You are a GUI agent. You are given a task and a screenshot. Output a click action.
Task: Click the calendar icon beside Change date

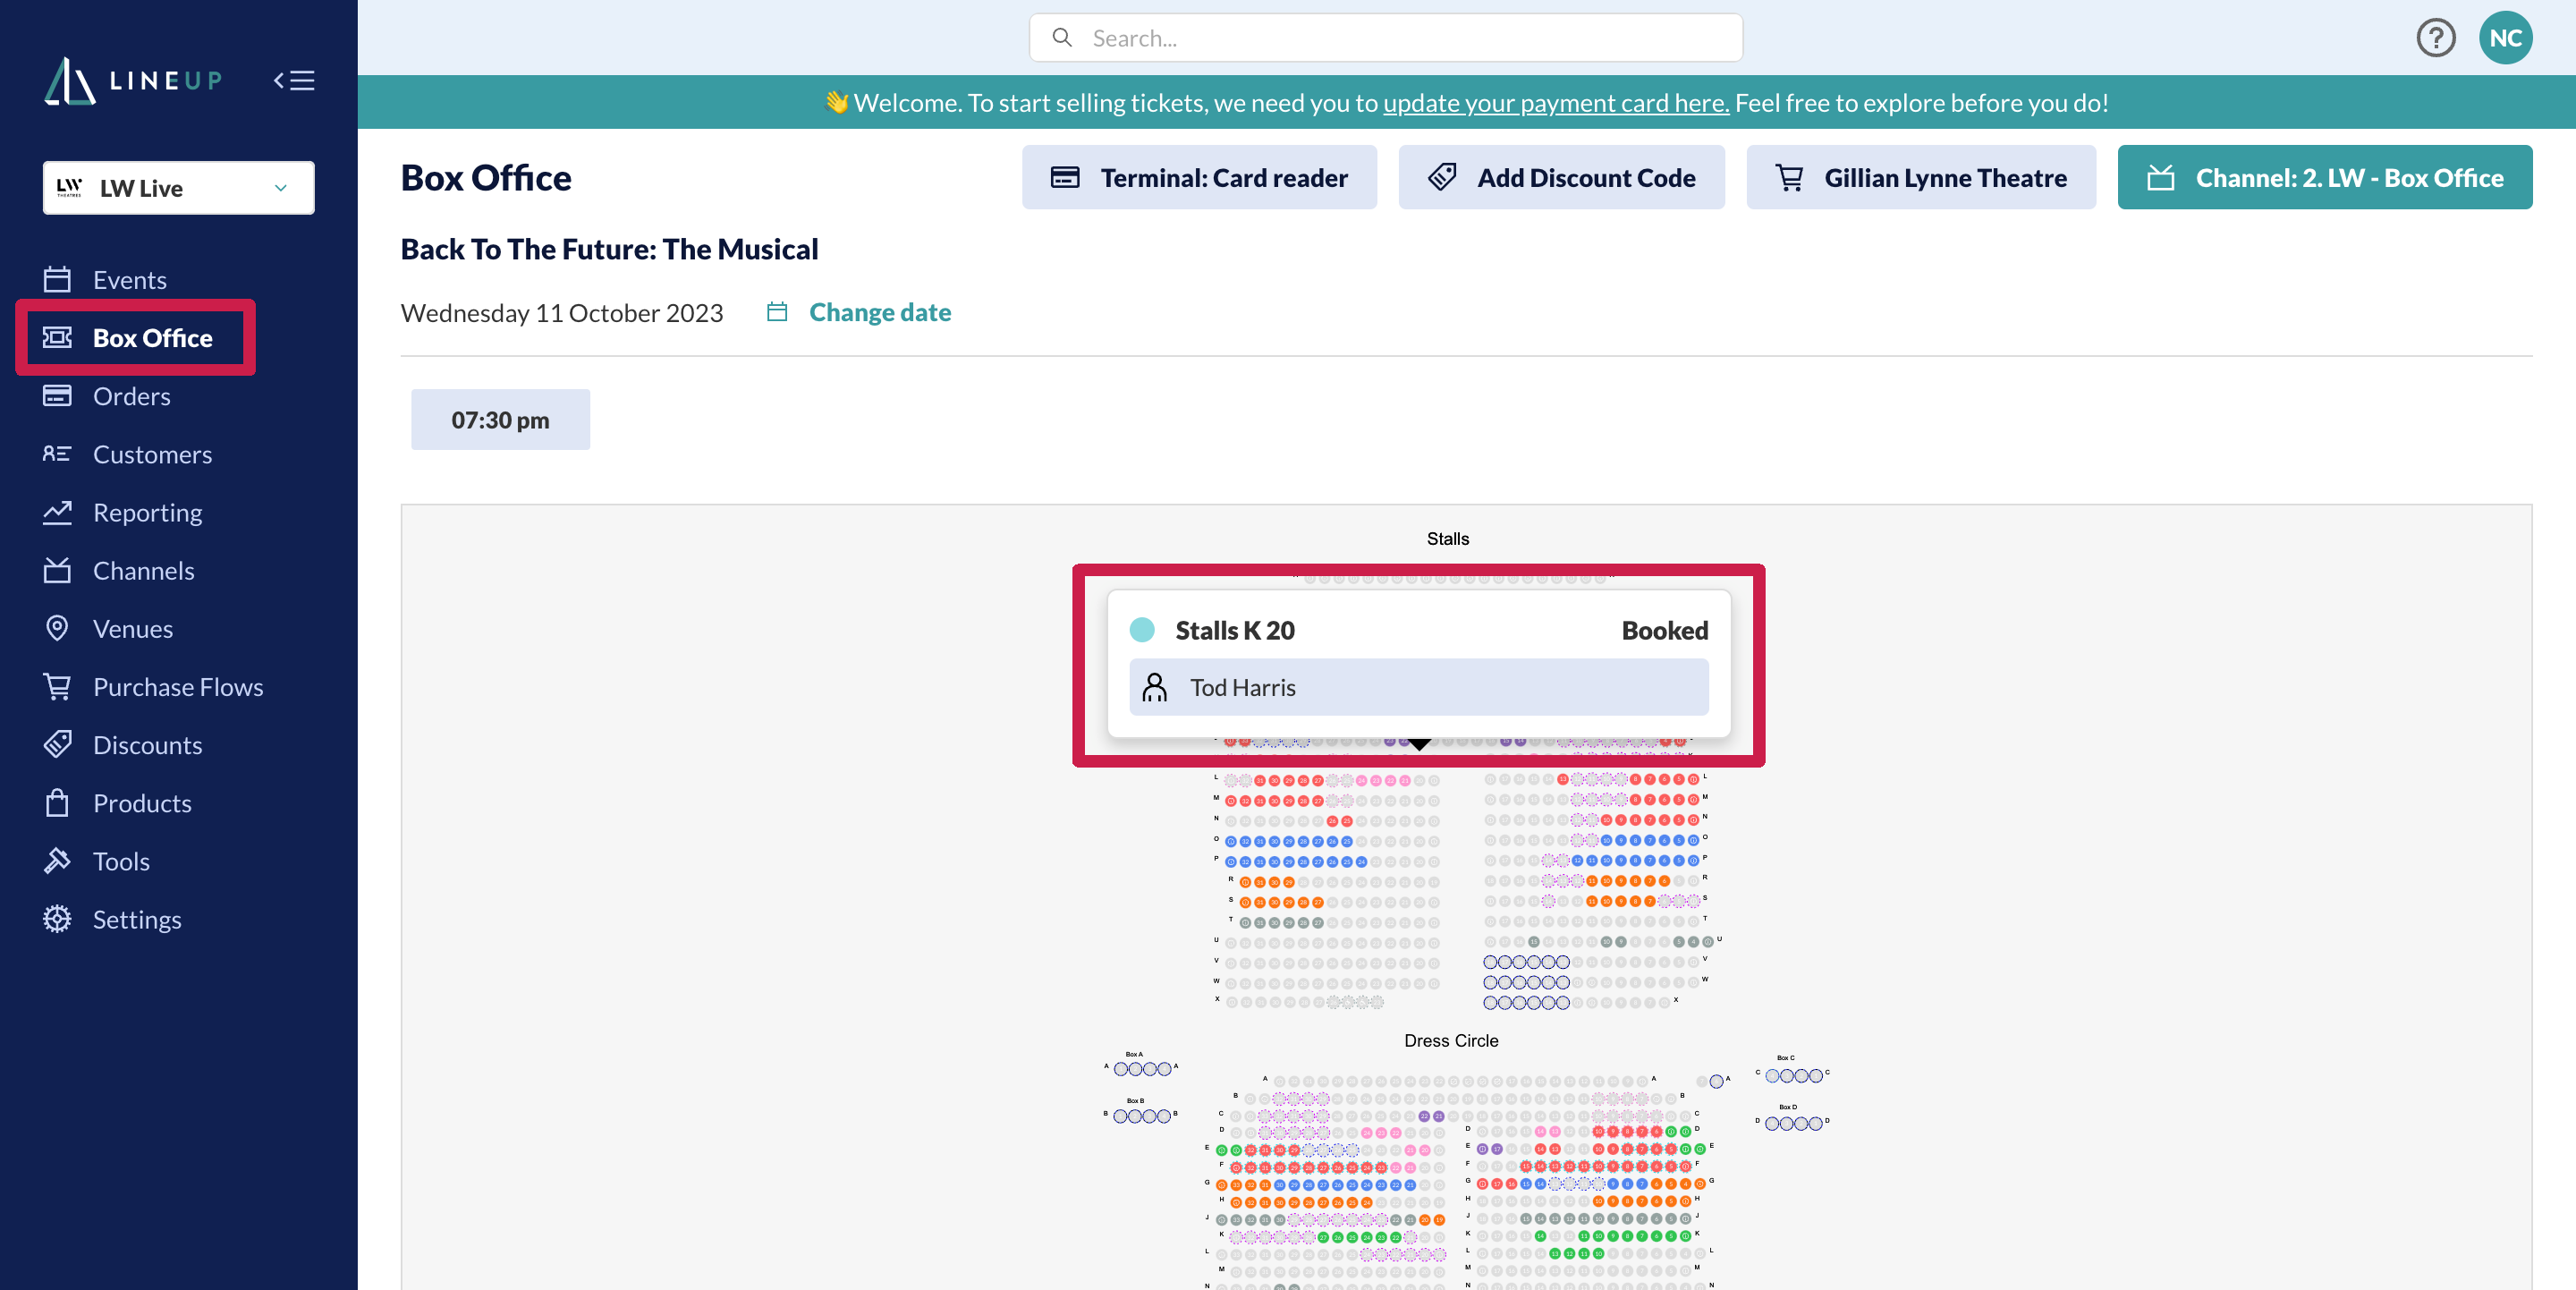(x=777, y=312)
